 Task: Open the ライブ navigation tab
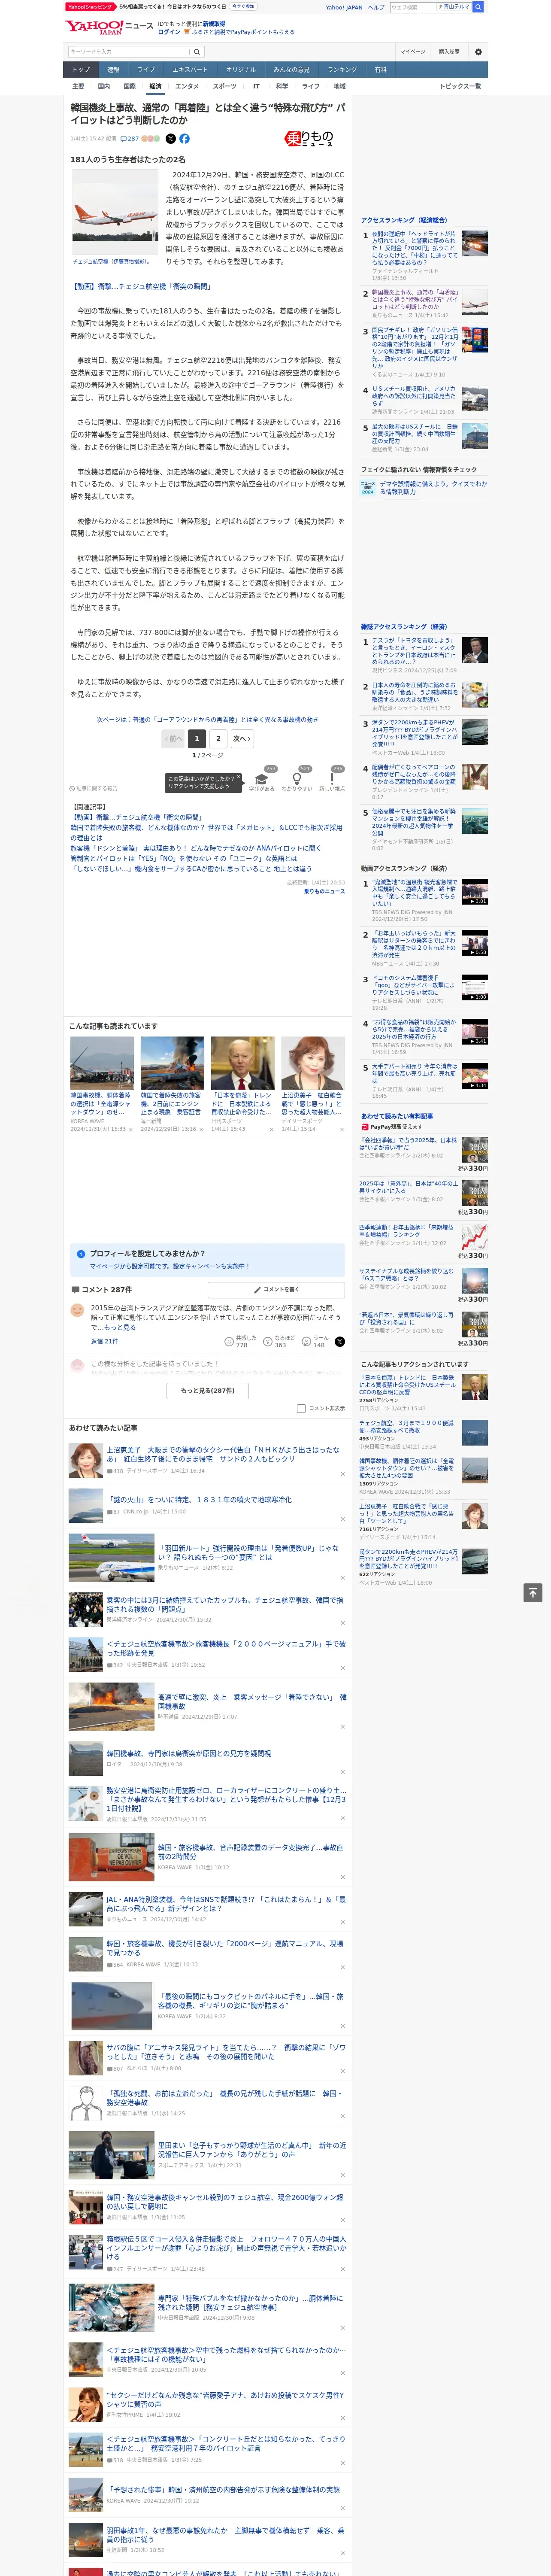tap(146, 69)
